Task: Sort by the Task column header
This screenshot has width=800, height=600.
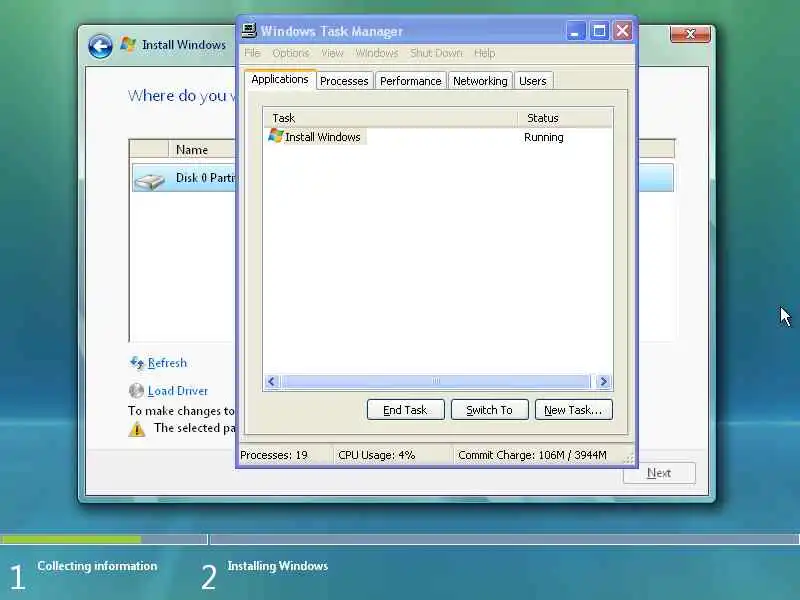Action: pyautogui.click(x=391, y=118)
